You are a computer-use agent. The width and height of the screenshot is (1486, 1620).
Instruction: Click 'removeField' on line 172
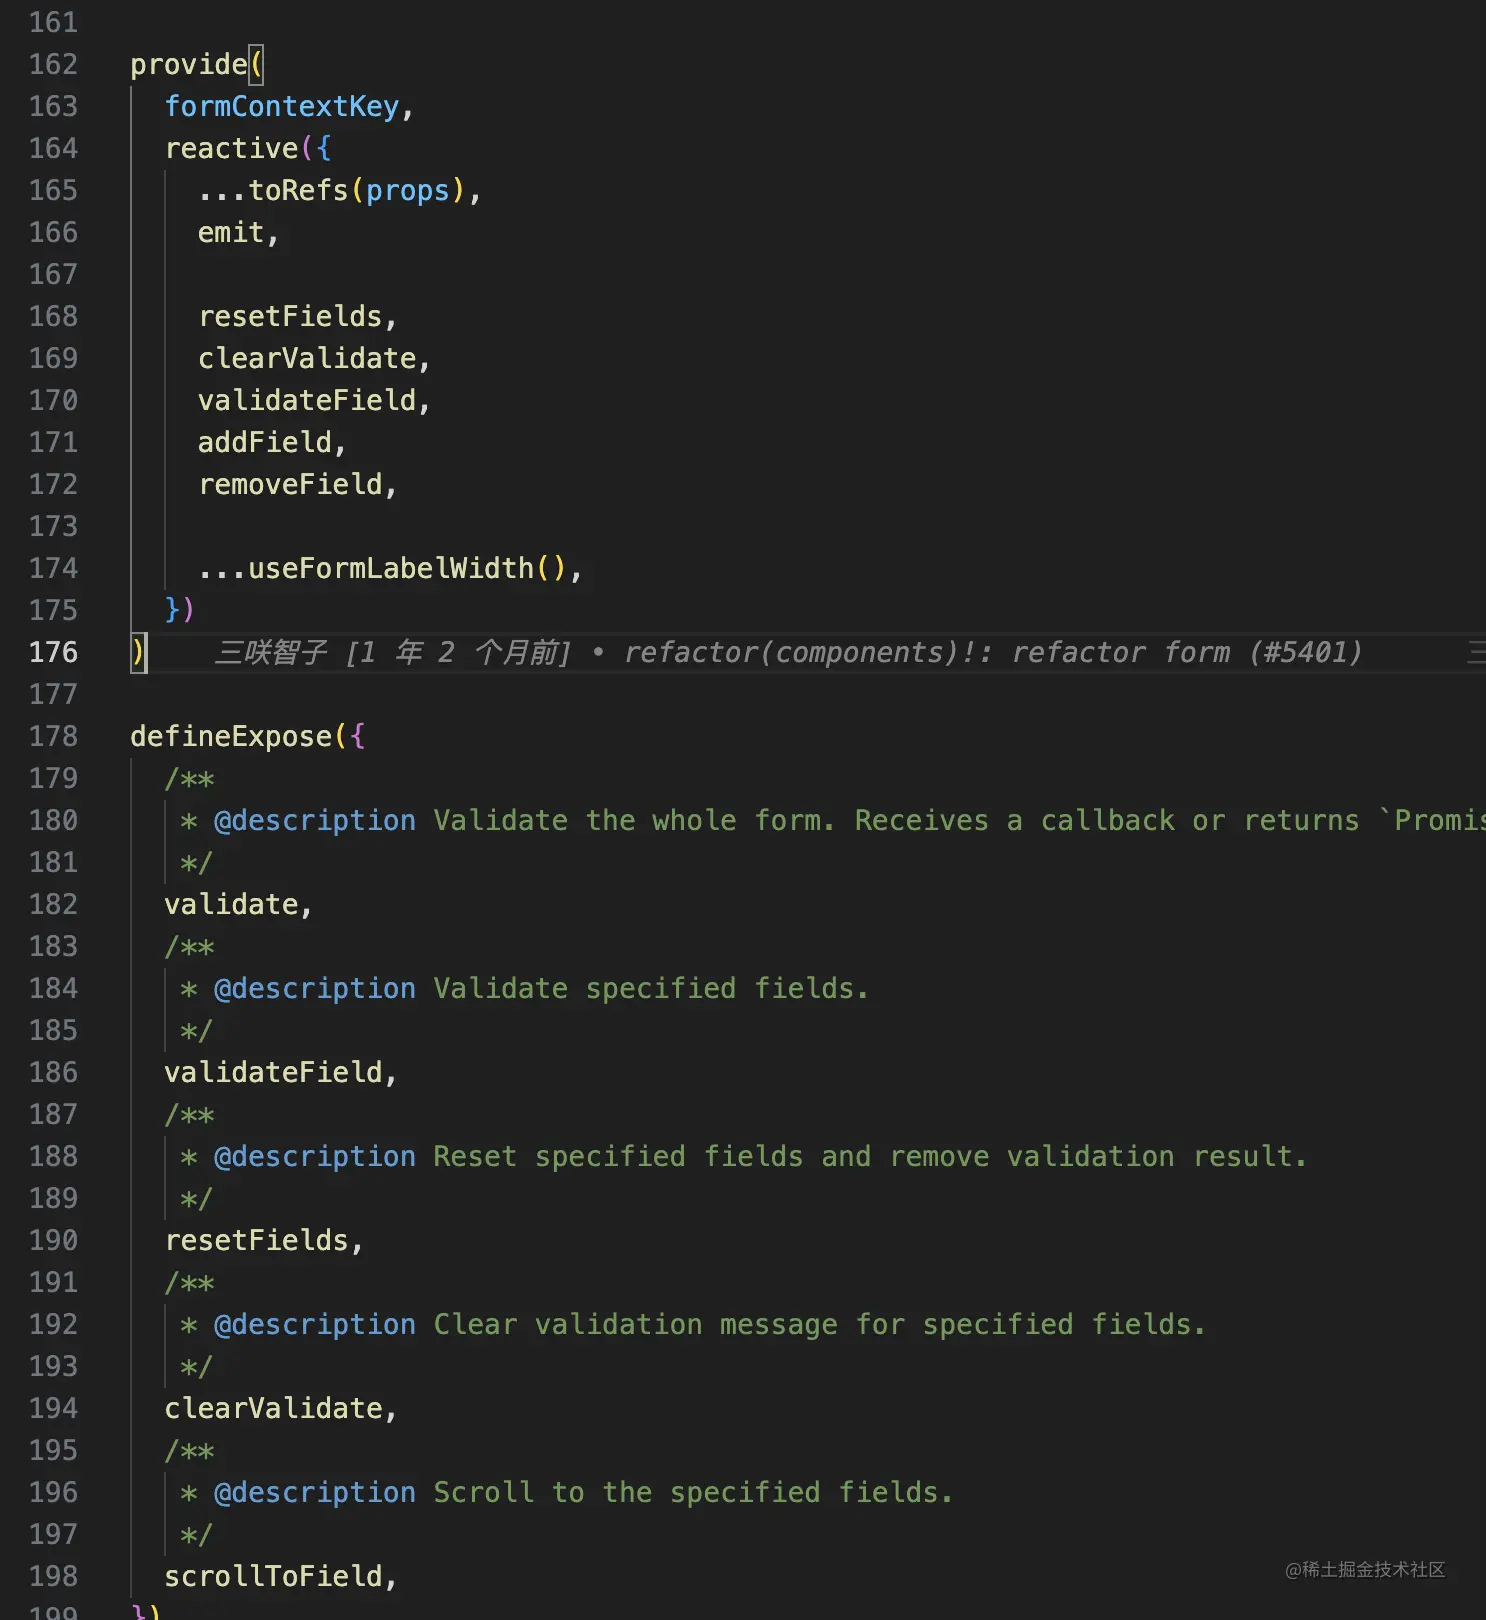point(290,484)
